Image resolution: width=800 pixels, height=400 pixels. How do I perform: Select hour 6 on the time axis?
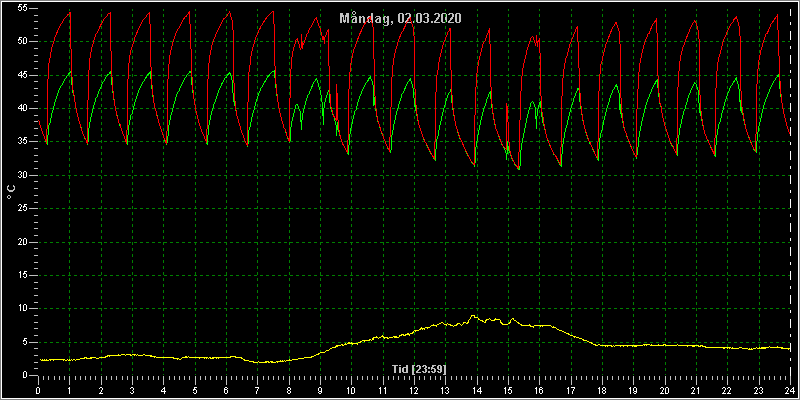(x=226, y=391)
